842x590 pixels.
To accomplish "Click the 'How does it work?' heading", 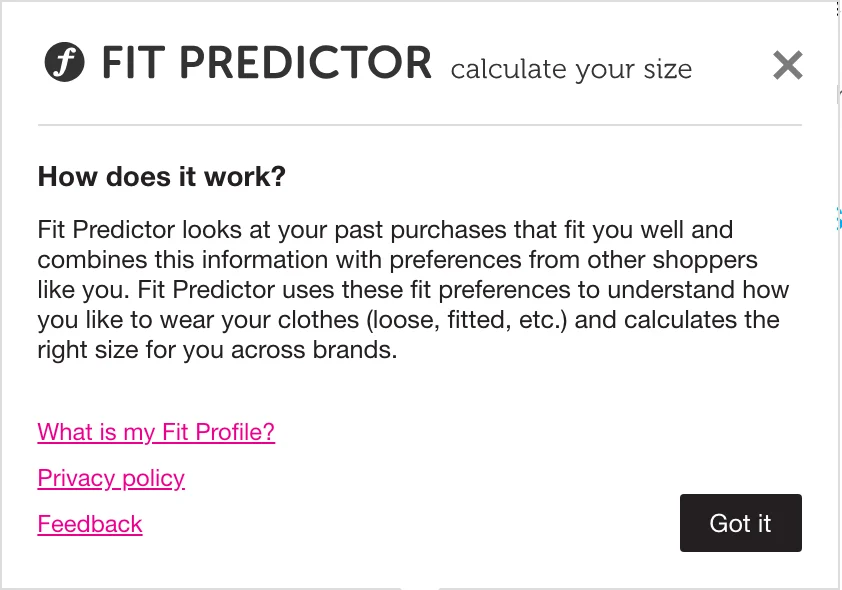I will pyautogui.click(x=162, y=177).
